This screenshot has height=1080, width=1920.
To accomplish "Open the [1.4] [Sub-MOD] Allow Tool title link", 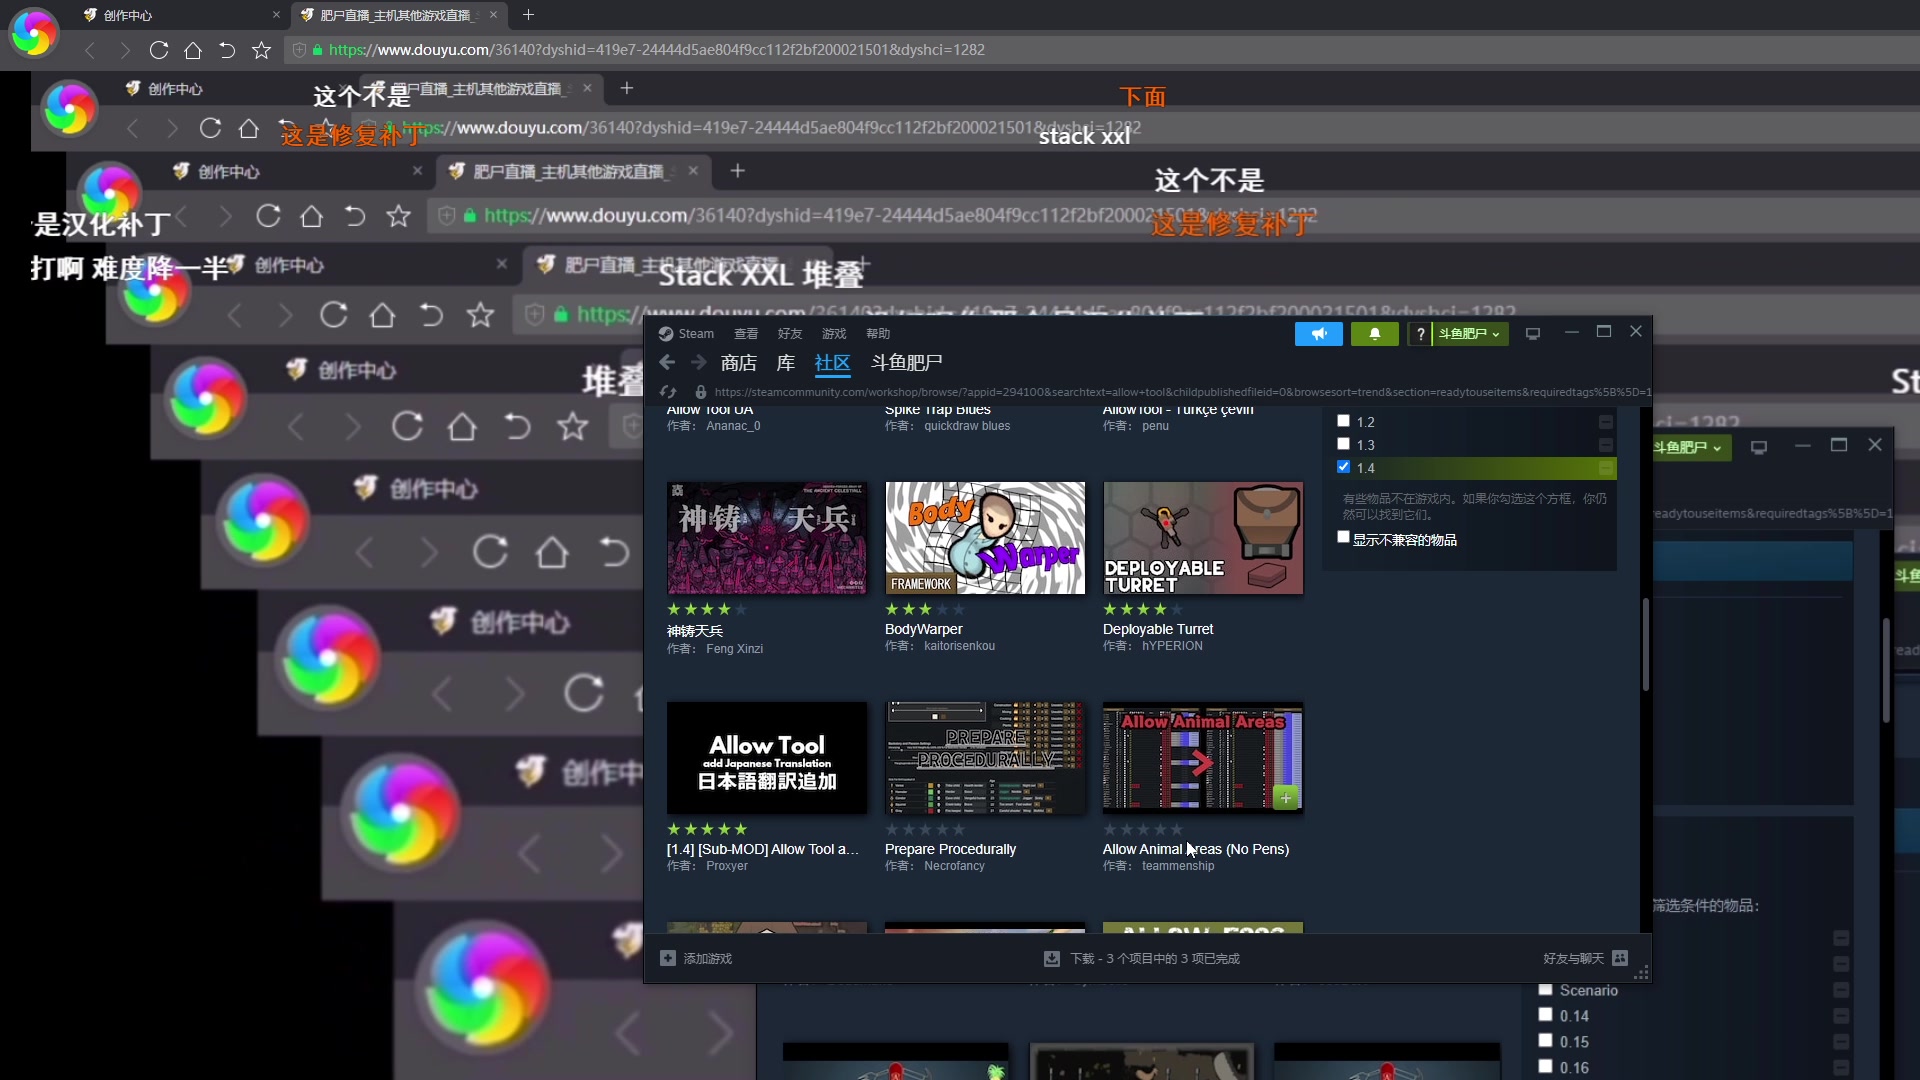I will [x=763, y=849].
